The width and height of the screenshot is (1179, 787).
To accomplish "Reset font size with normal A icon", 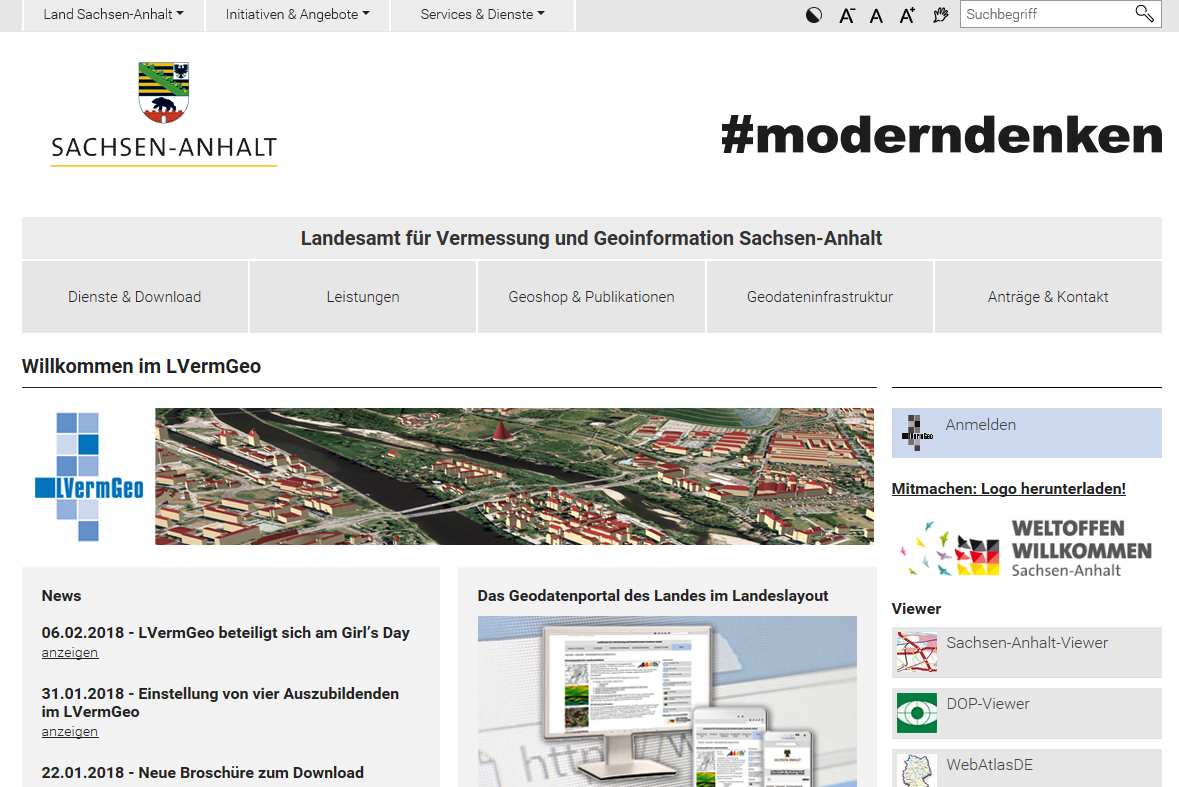I will [876, 16].
